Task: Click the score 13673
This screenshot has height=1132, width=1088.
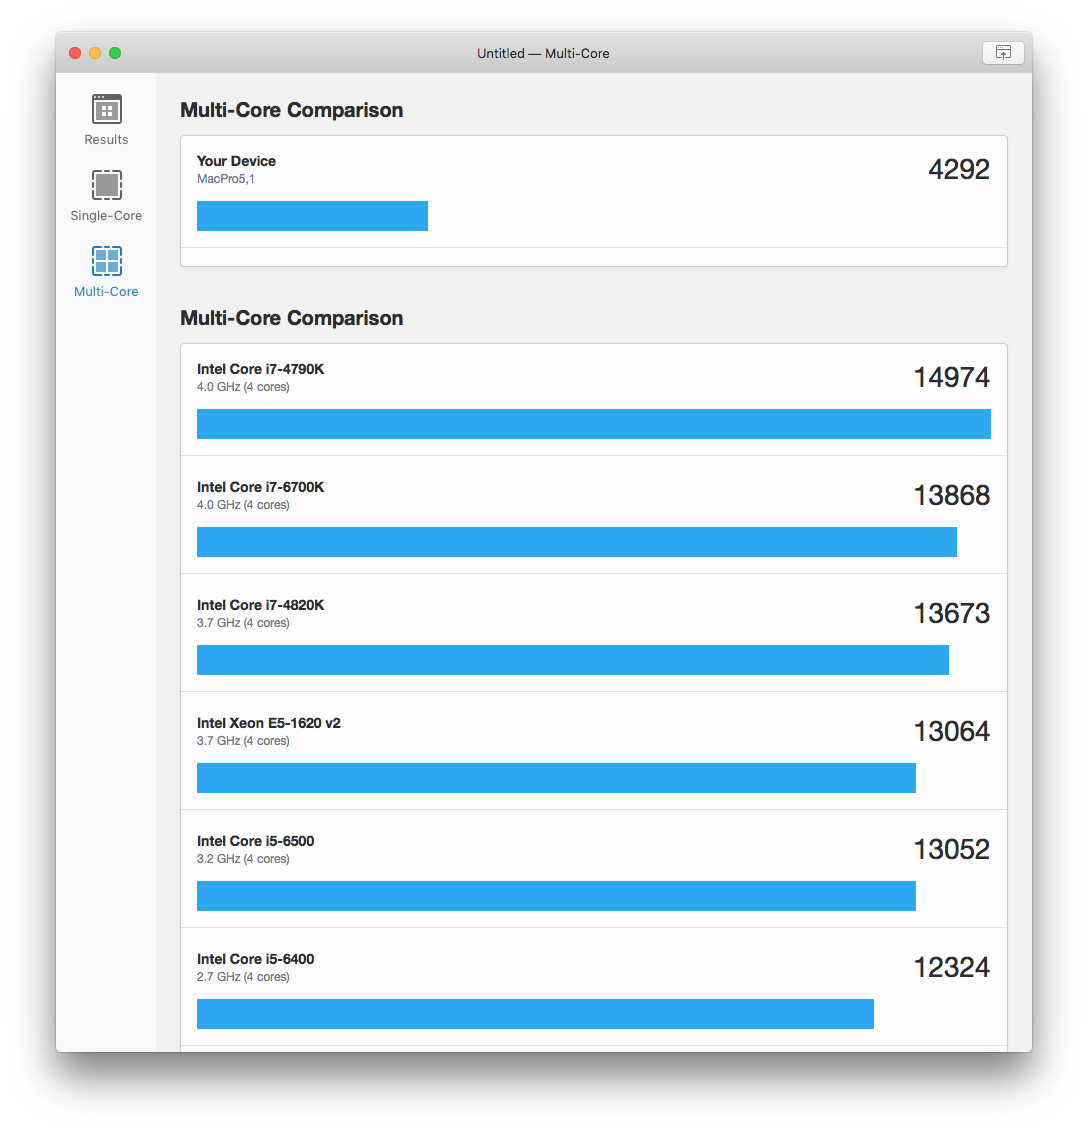Action: [952, 614]
